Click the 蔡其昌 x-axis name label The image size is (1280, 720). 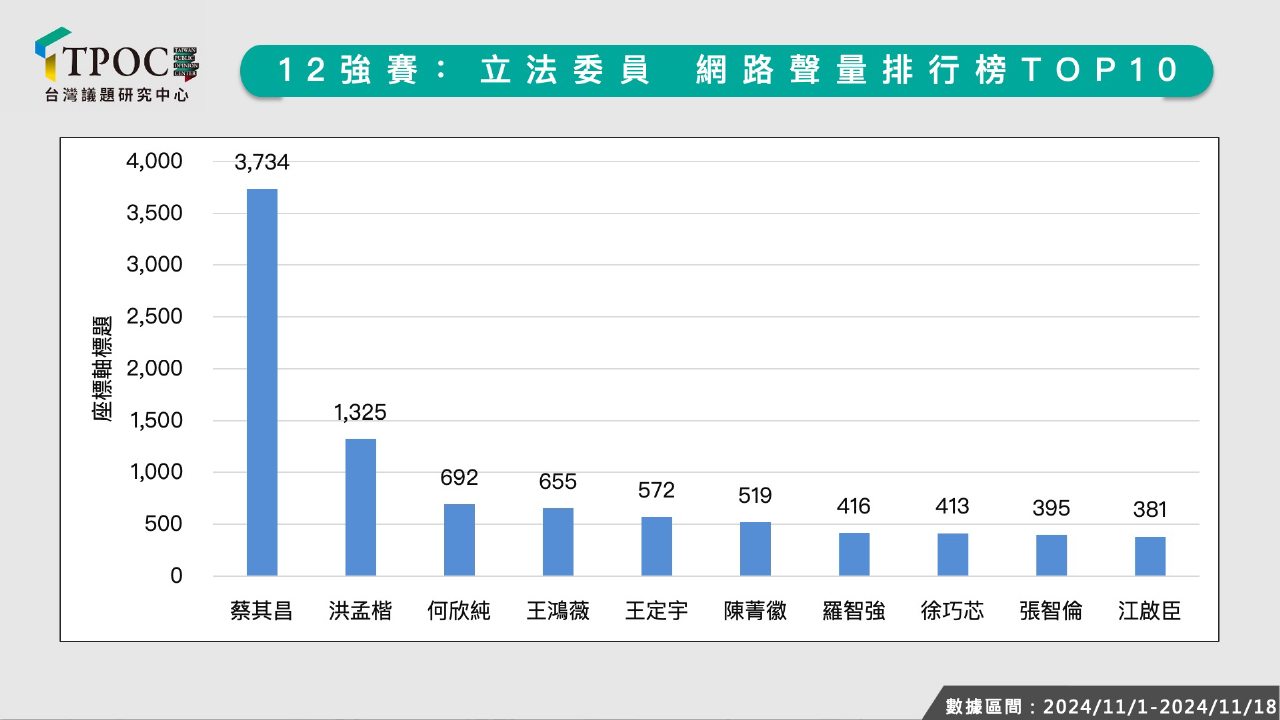click(x=262, y=611)
